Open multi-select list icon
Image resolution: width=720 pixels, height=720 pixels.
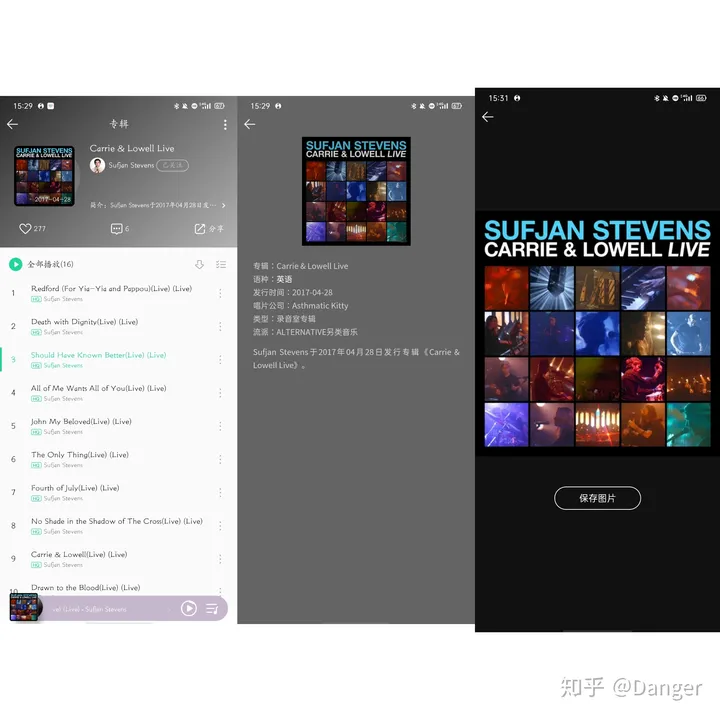[221, 264]
